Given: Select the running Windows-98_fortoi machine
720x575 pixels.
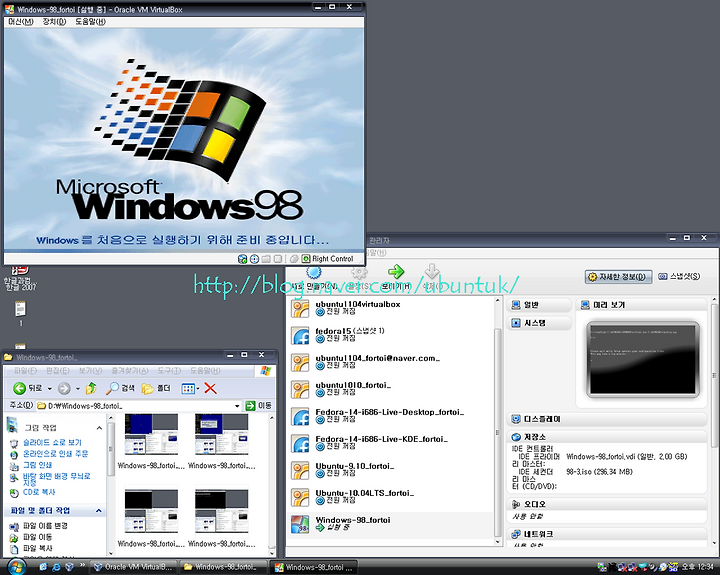Looking at the screenshot, I should pyautogui.click(x=390, y=524).
